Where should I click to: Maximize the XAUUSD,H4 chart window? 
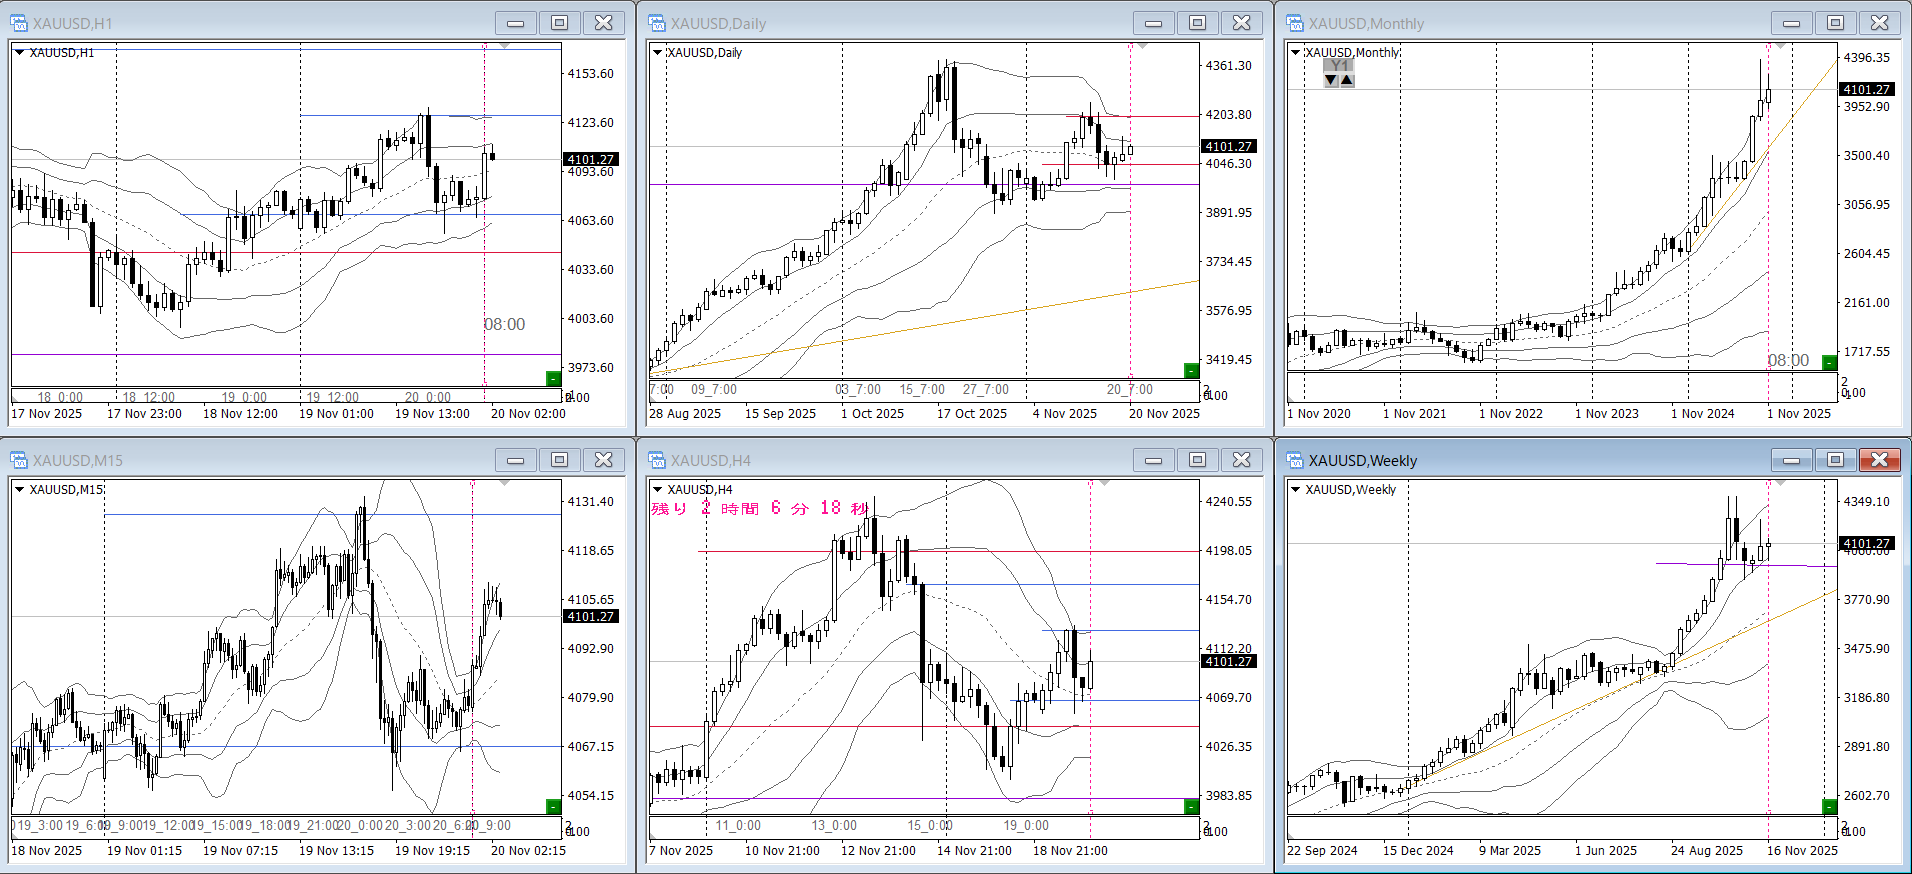[1197, 460]
